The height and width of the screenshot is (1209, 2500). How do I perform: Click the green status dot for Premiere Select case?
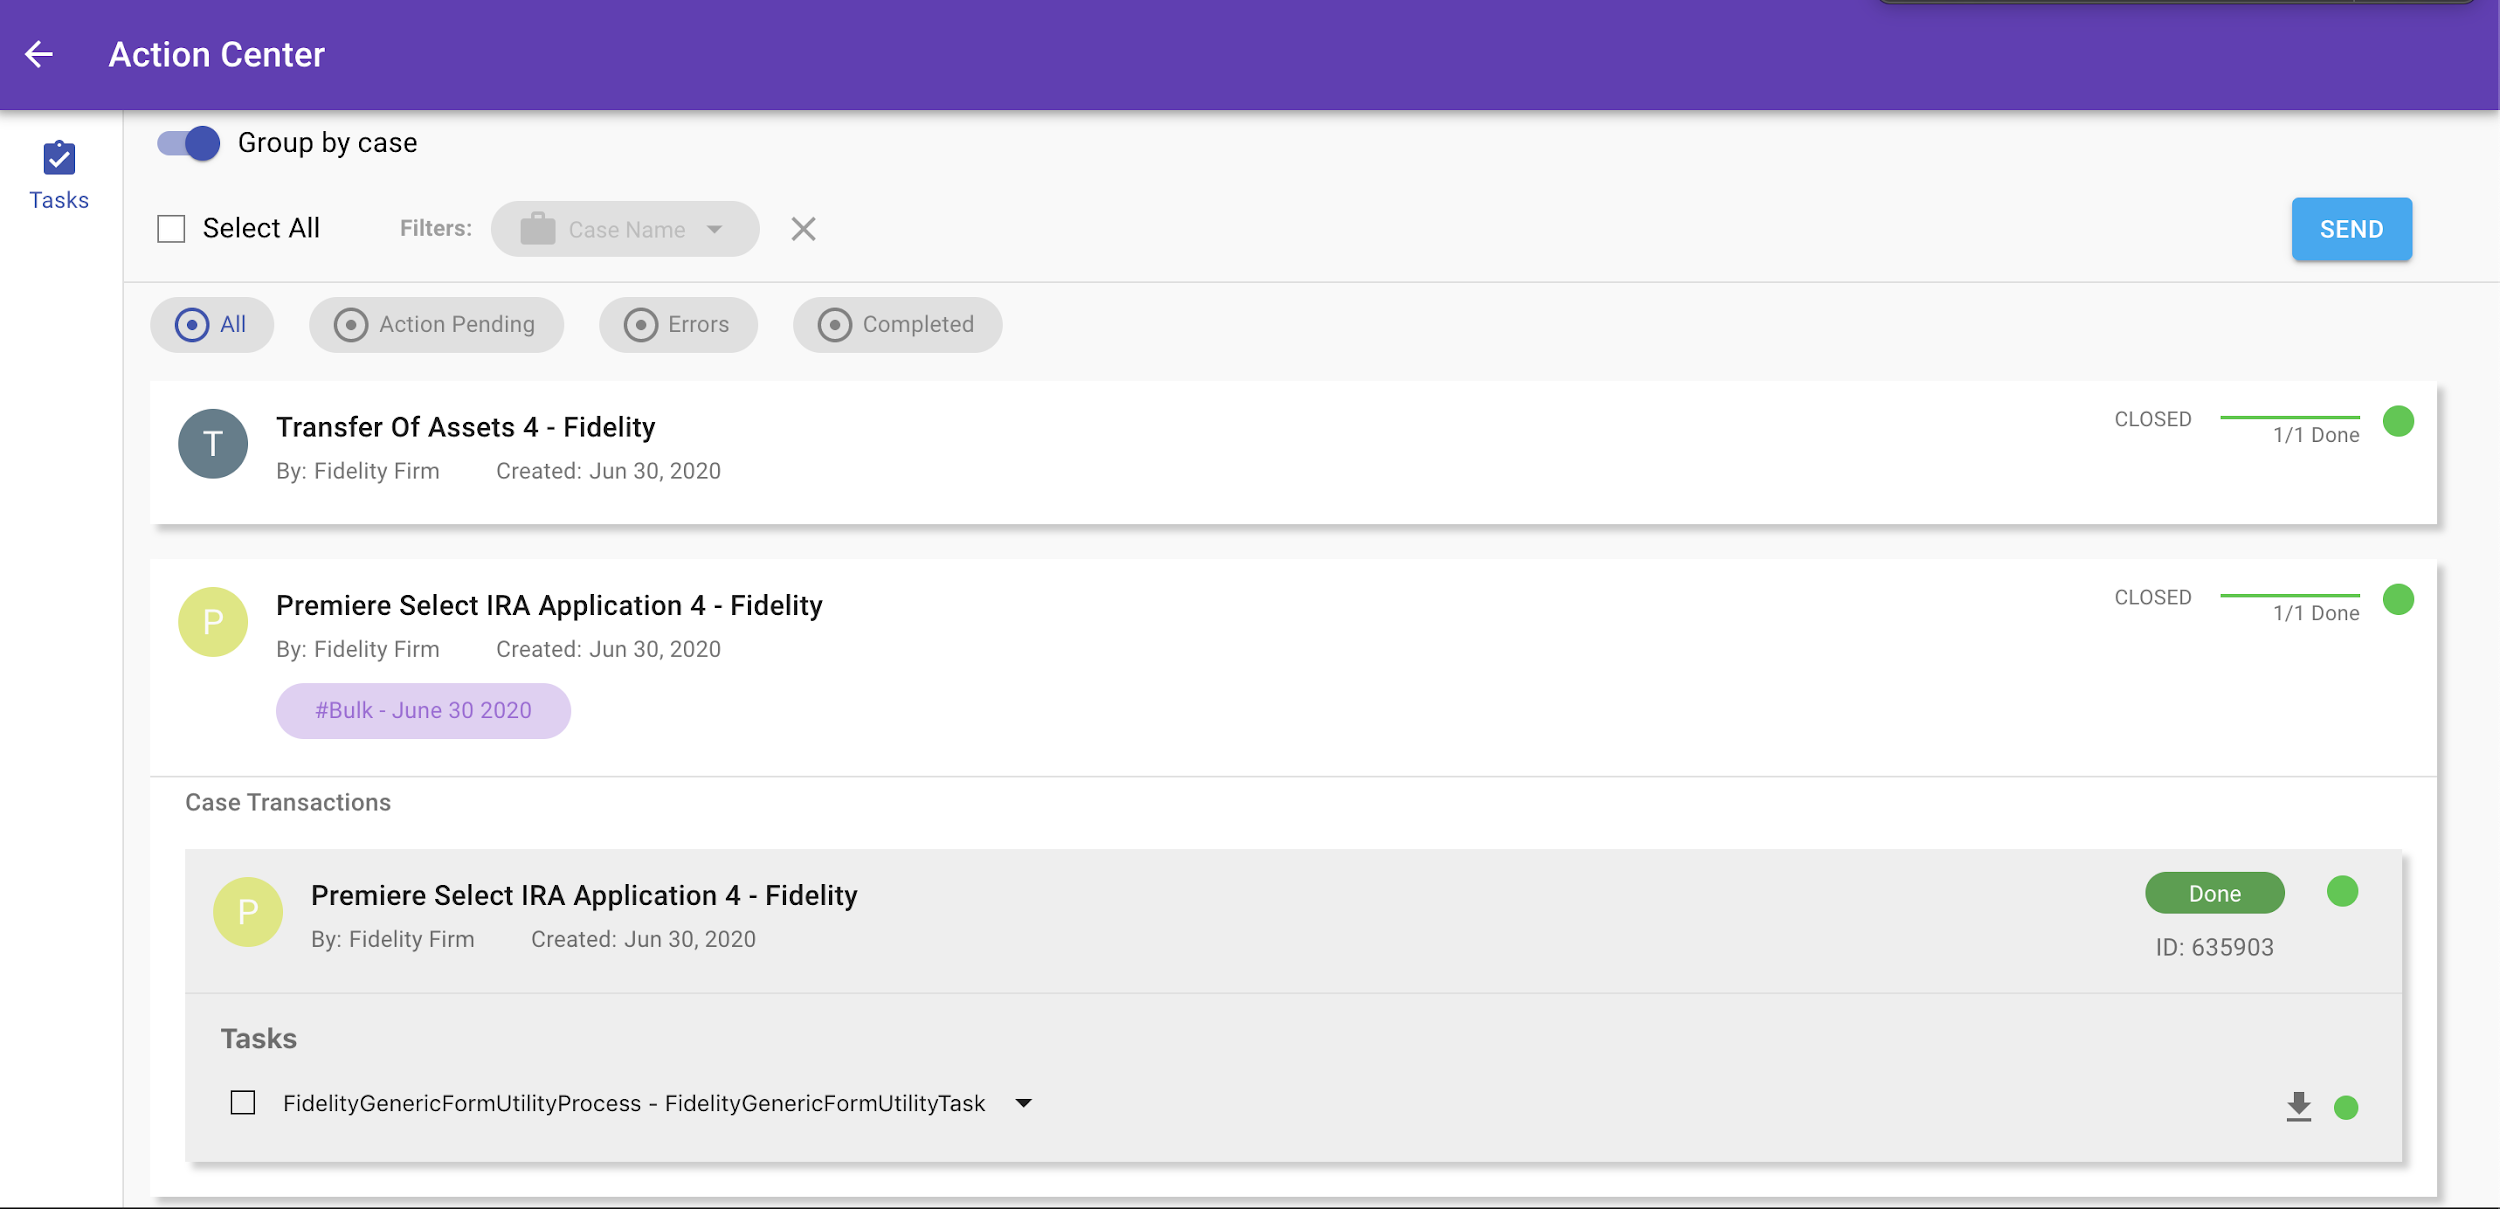tap(2398, 599)
